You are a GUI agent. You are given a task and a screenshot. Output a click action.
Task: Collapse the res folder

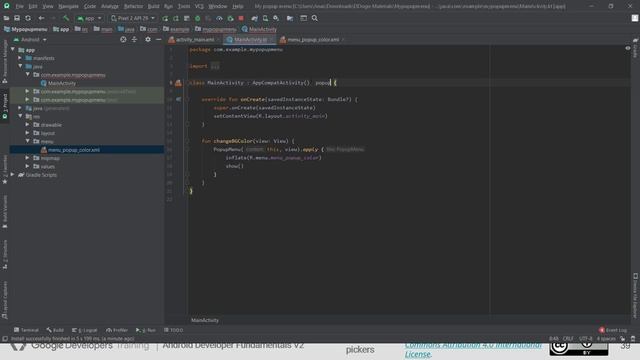[20, 116]
